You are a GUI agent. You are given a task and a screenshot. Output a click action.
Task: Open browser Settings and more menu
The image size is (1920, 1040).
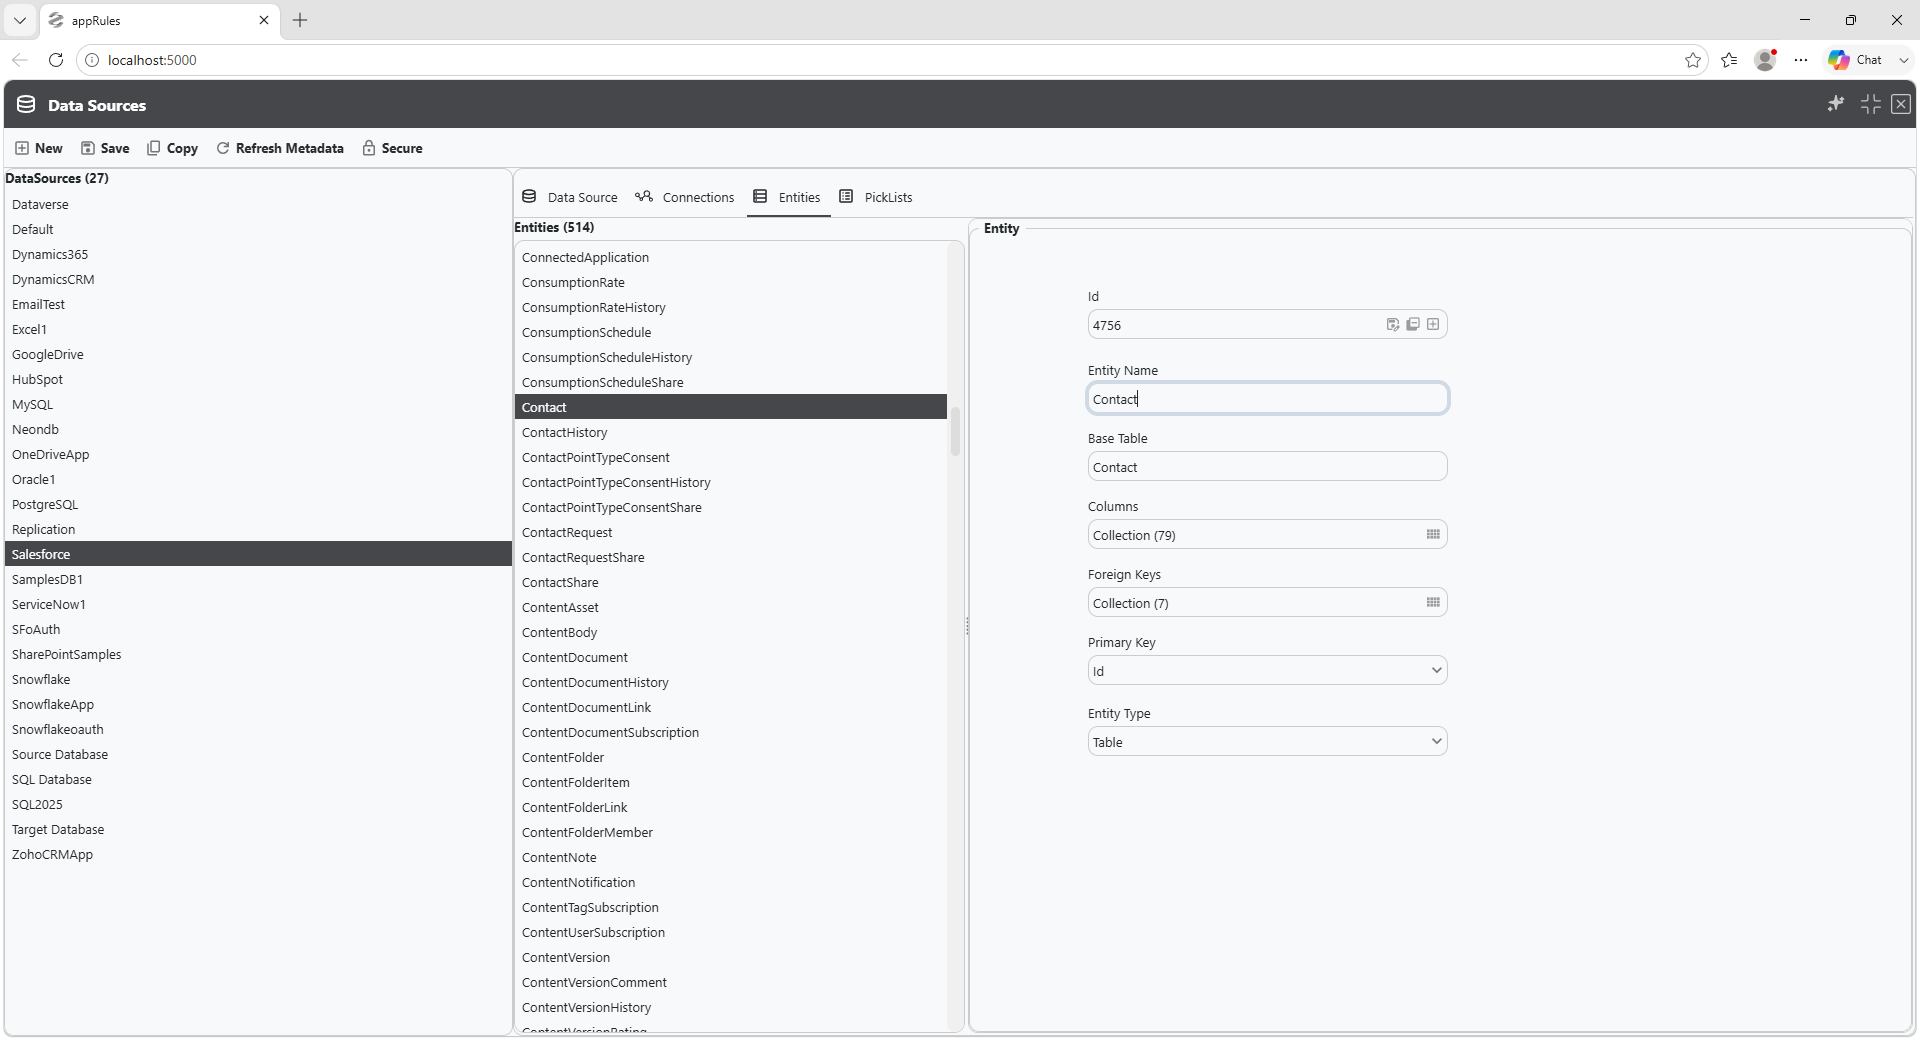click(1801, 60)
